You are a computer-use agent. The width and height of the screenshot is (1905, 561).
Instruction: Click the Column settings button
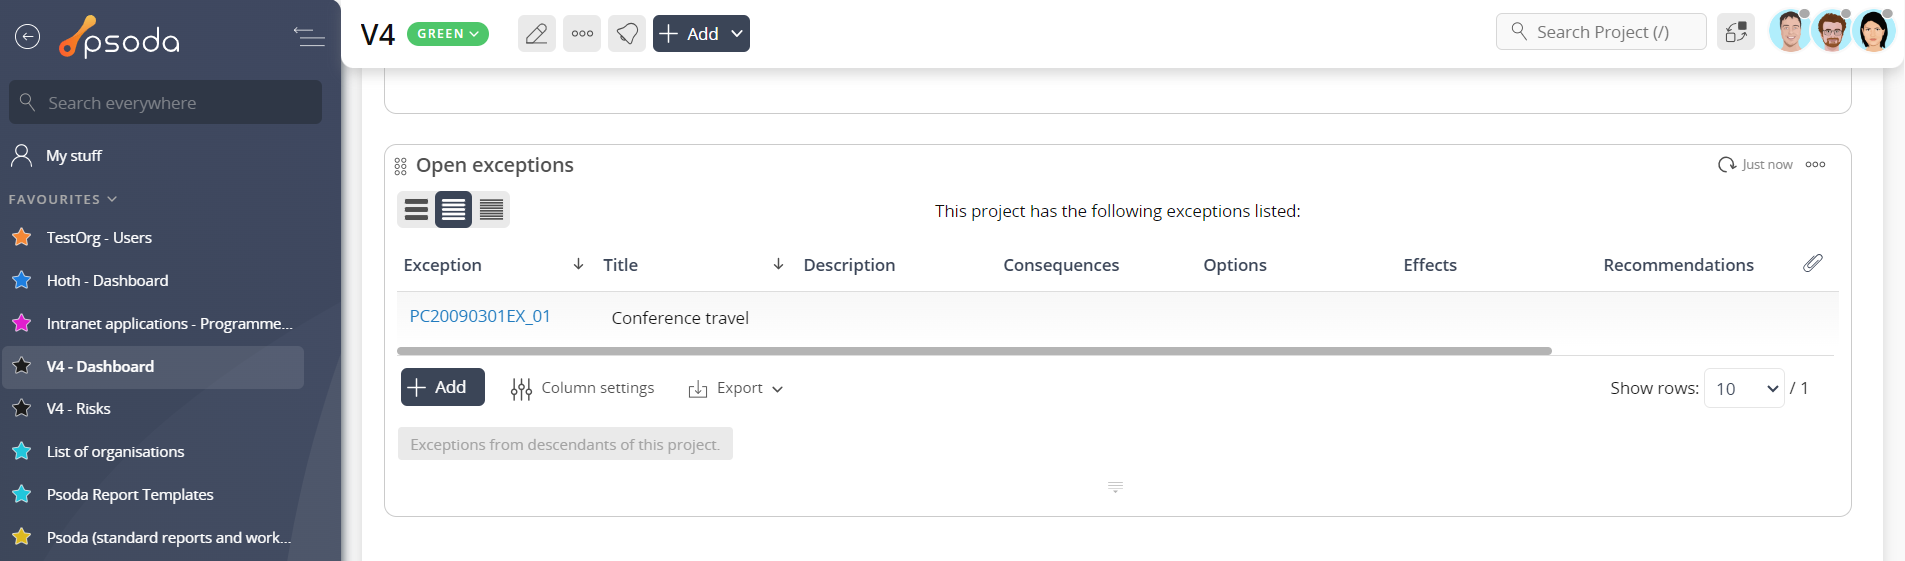[x=582, y=388]
